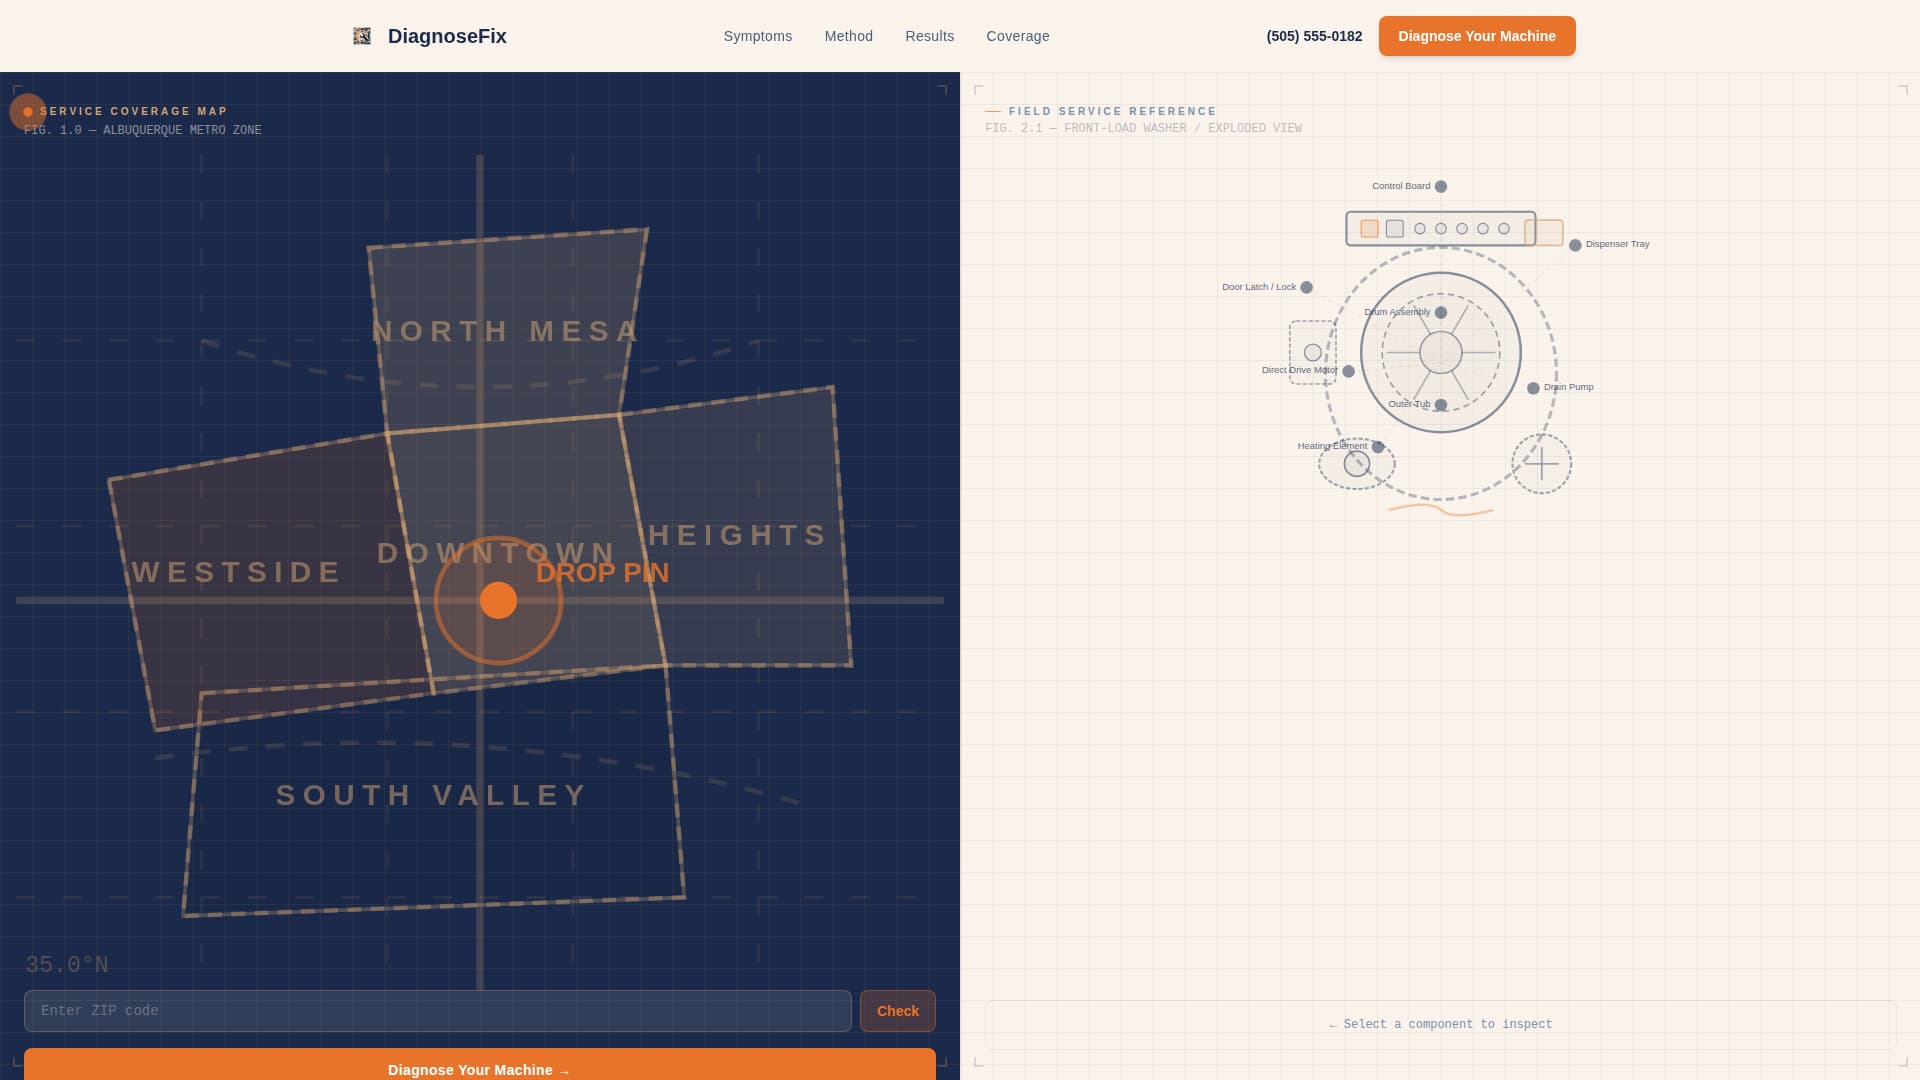The width and height of the screenshot is (1920, 1080).
Task: Click the DiagnoseFix logo icon
Action: [x=362, y=36]
